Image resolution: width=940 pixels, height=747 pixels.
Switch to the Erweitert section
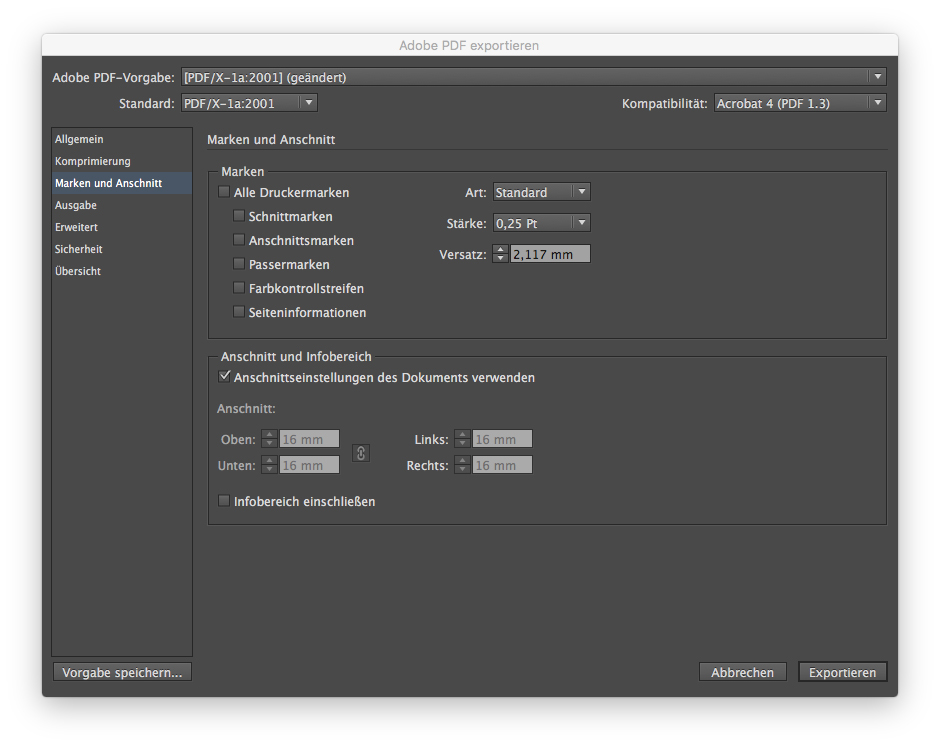click(122, 227)
